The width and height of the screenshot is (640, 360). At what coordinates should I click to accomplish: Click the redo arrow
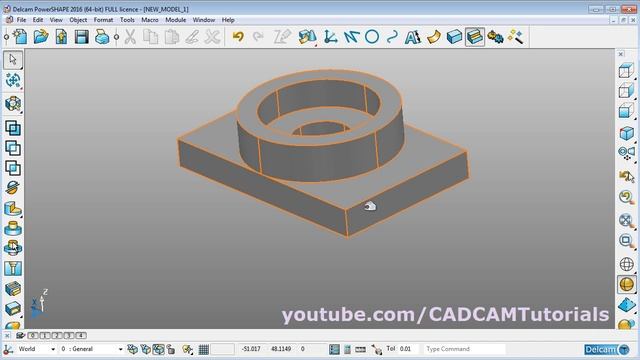pyautogui.click(x=258, y=37)
